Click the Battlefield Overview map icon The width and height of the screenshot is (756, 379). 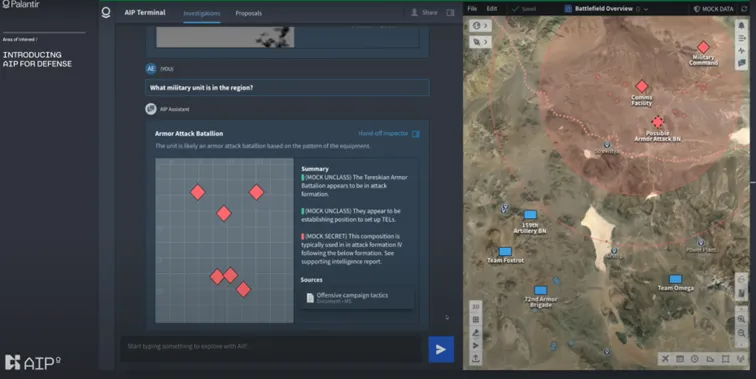pyautogui.click(x=568, y=9)
